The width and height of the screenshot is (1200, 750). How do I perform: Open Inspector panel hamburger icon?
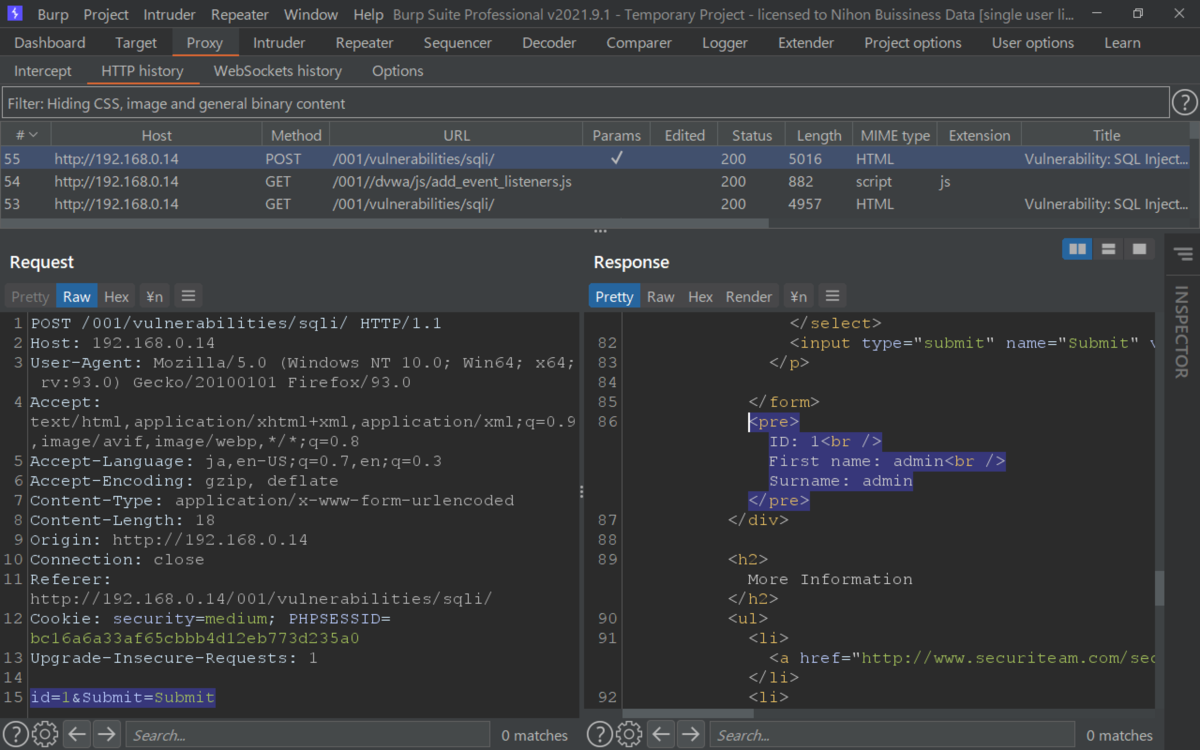(x=1183, y=254)
